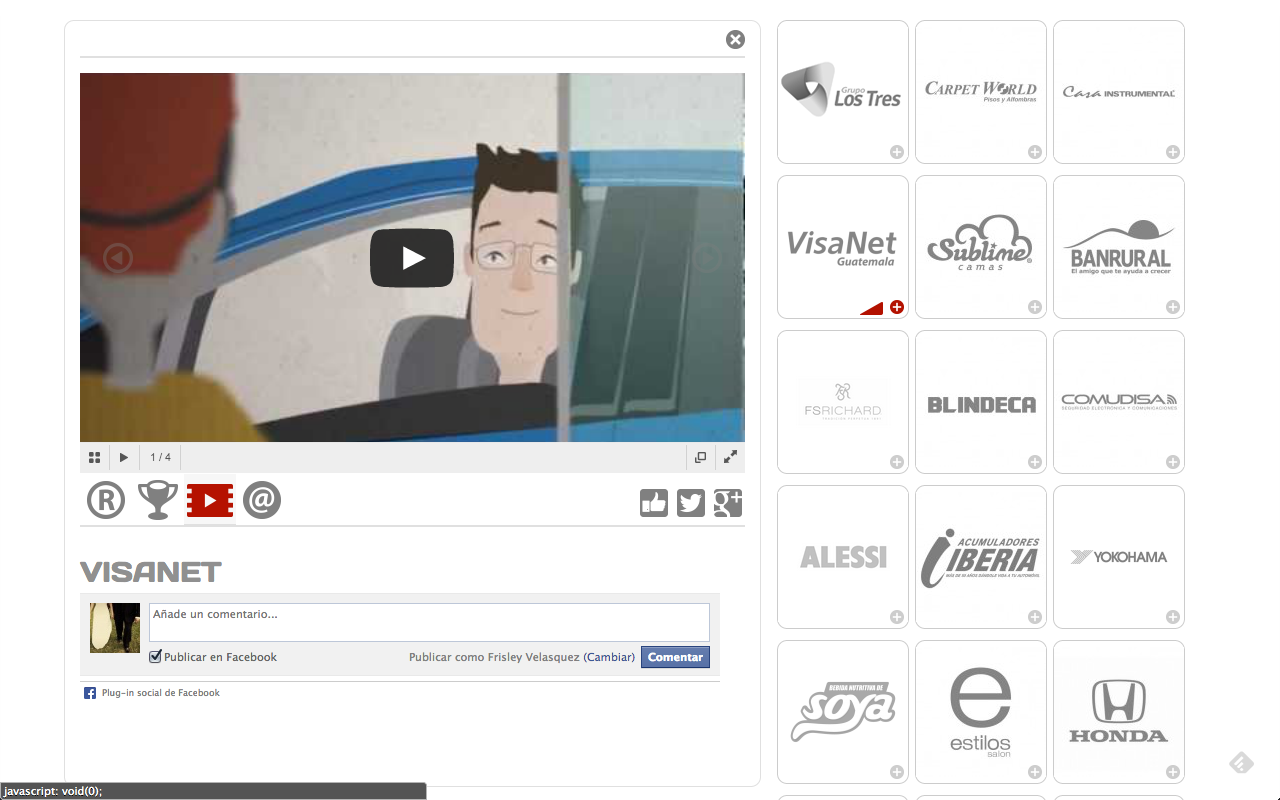This screenshot has width=1280, height=800.
Task: Expand plus icon on Banrural card
Action: point(1173,307)
